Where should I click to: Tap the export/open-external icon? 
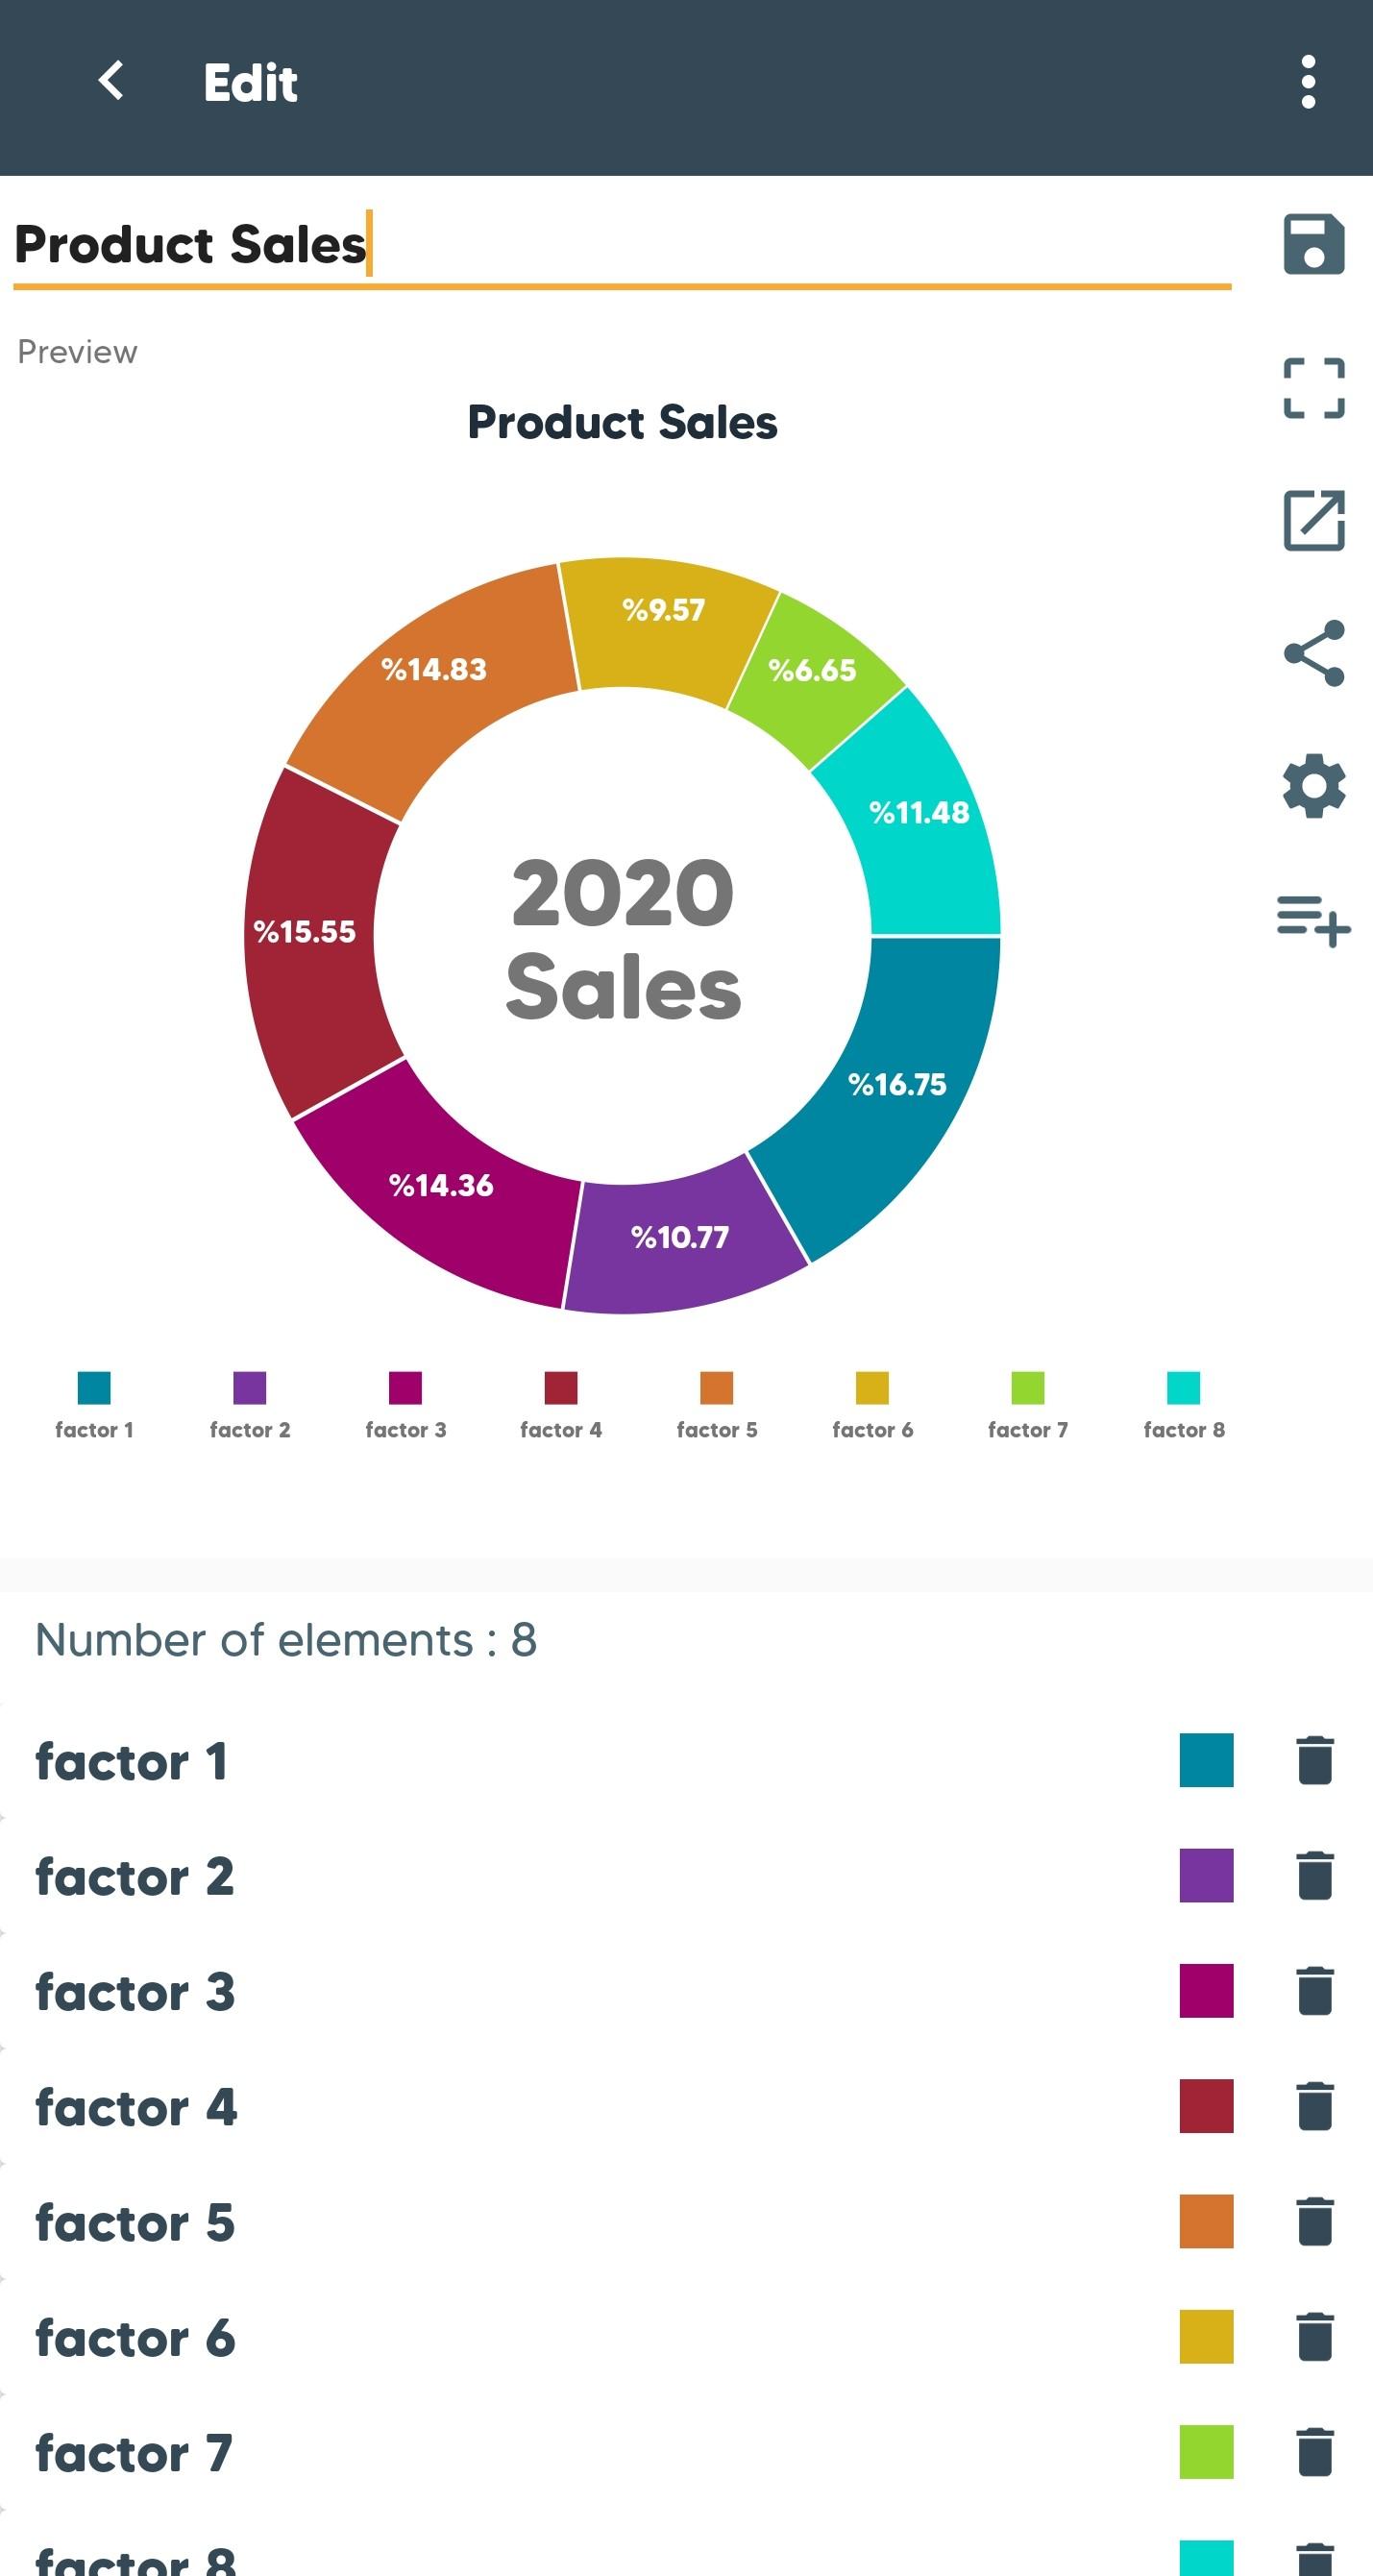click(1313, 520)
